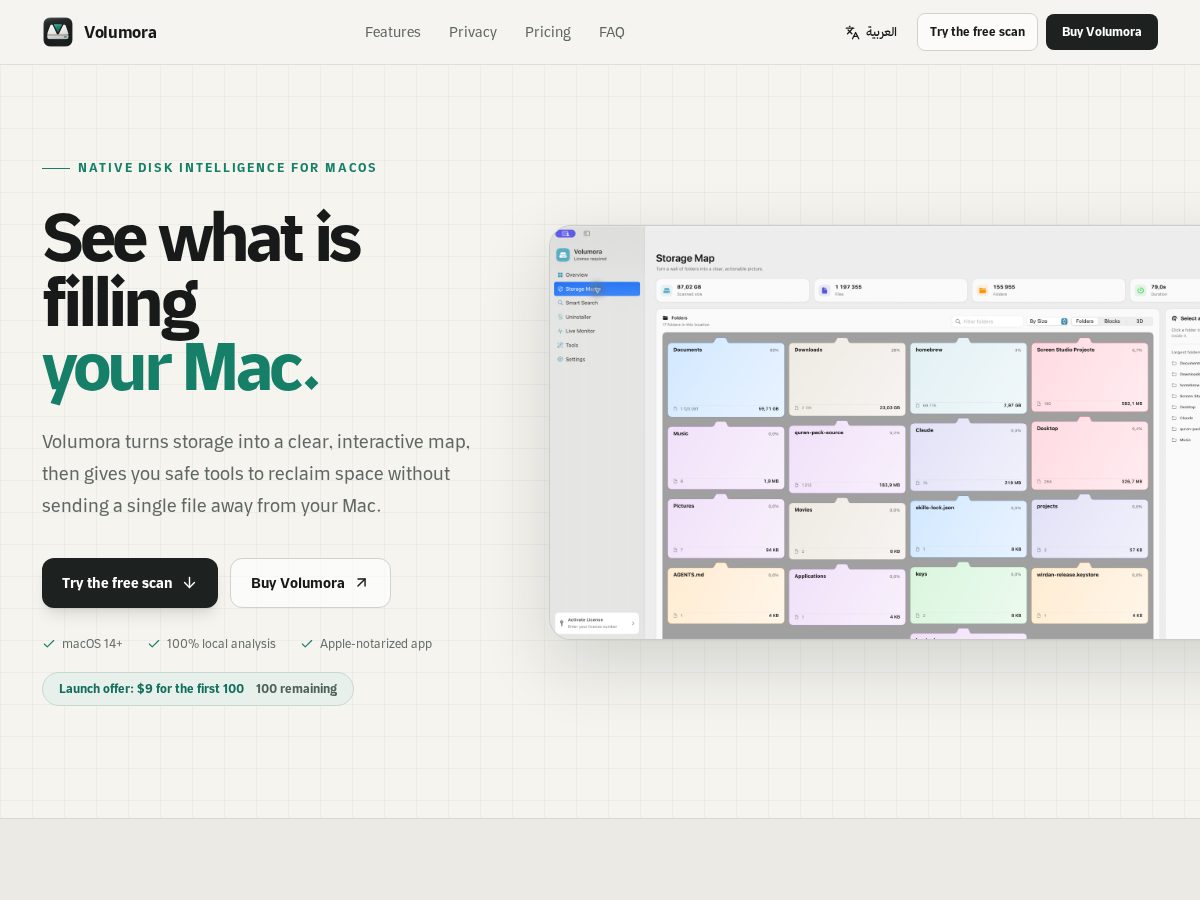
Task: Click the Filter folders search field
Action: 988,321
